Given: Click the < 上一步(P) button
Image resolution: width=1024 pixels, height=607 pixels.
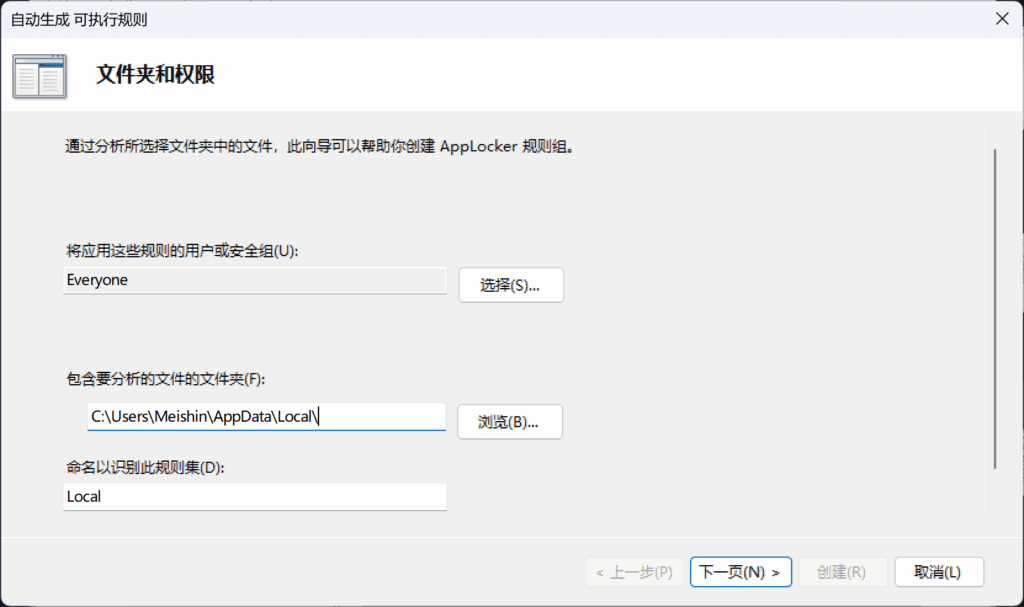Looking at the screenshot, I should [635, 571].
